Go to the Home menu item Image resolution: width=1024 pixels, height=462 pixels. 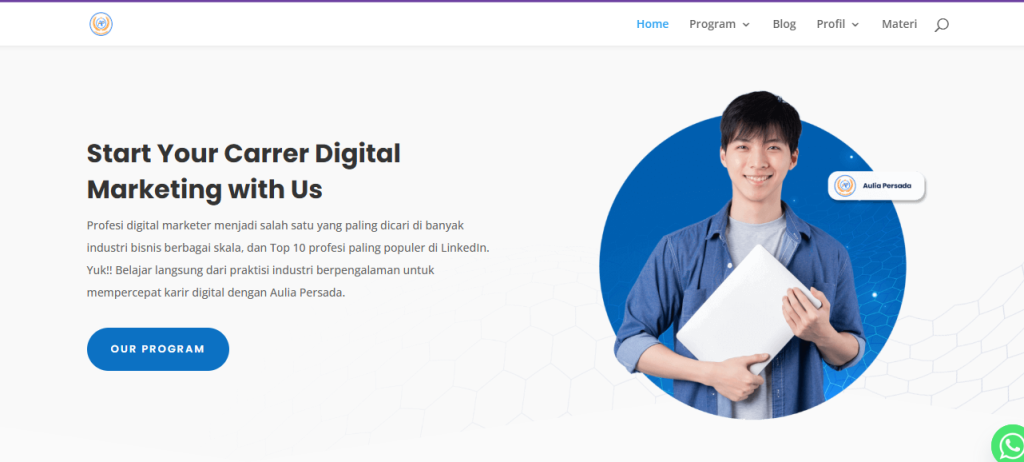click(652, 24)
